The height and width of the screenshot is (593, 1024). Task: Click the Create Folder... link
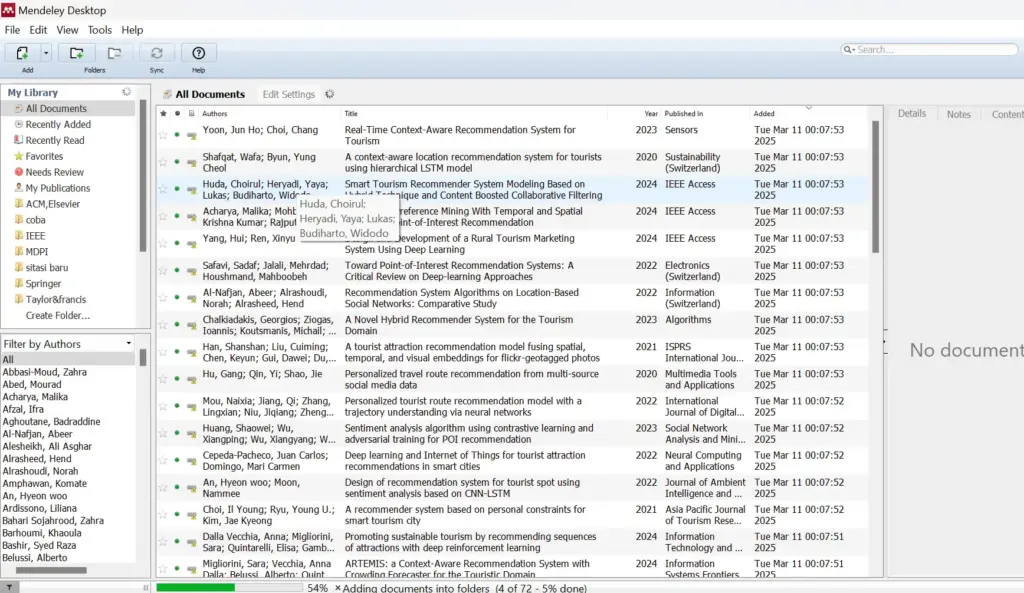click(57, 315)
